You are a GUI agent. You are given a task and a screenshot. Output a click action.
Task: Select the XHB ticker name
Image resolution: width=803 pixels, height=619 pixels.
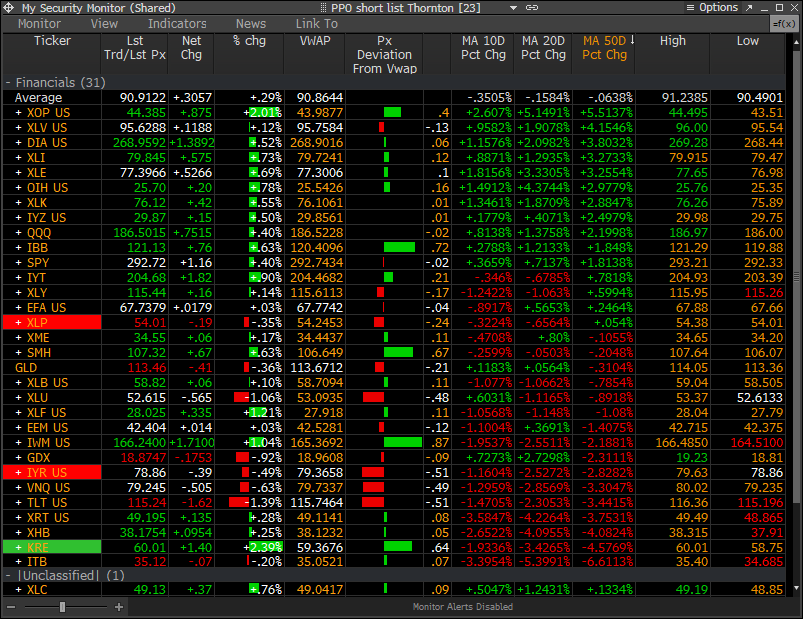38,533
